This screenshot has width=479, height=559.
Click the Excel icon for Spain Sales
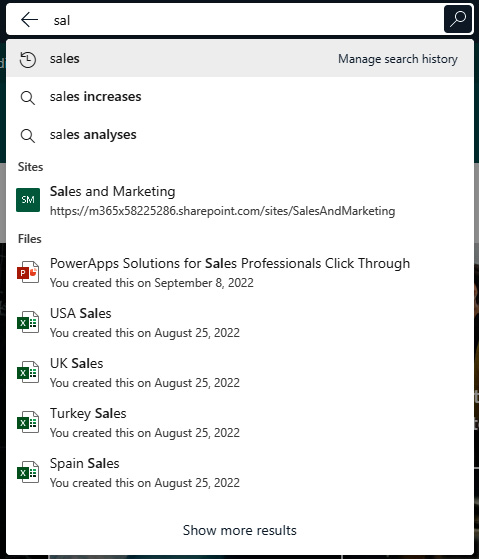28,472
